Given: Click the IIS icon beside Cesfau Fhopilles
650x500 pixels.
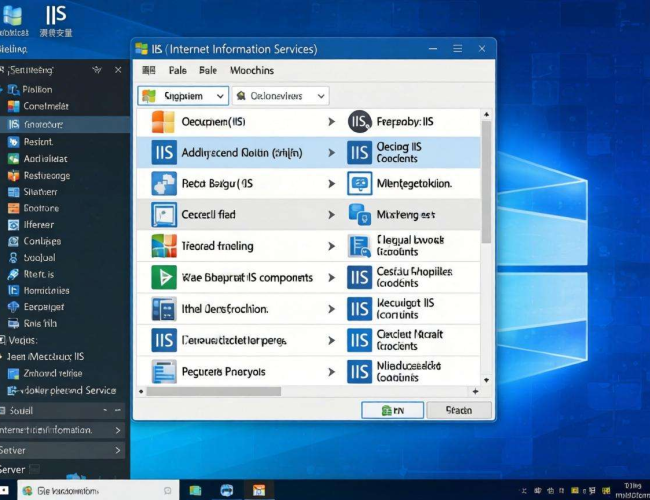Looking at the screenshot, I should tap(359, 277).
